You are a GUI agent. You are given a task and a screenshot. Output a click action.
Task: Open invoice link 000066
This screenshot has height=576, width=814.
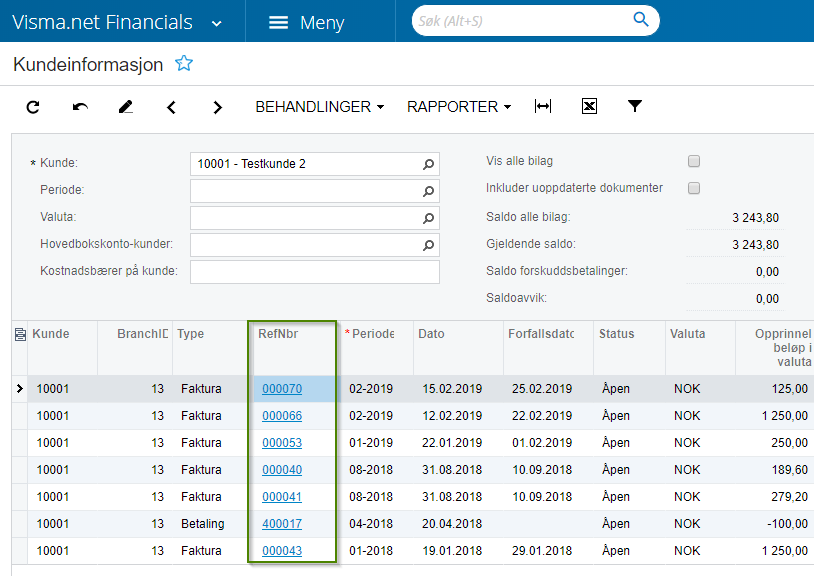click(282, 416)
